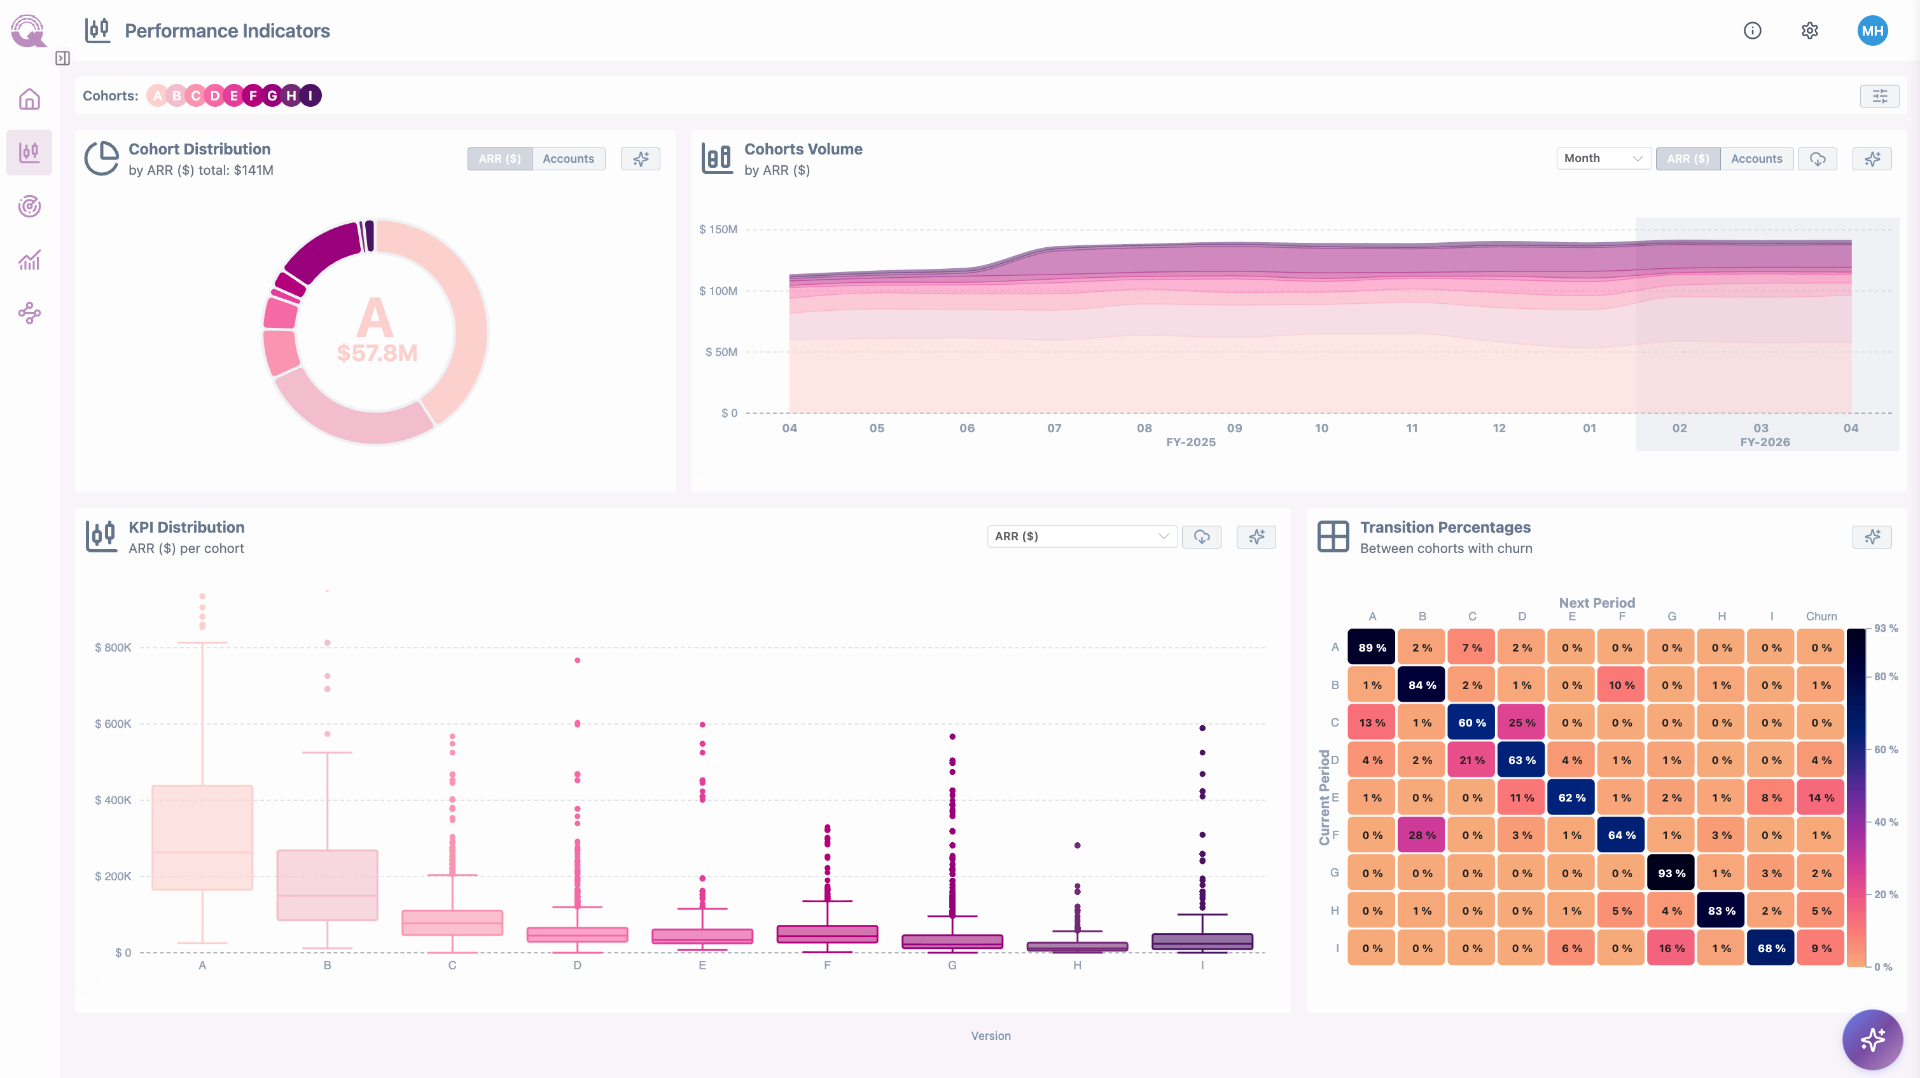Click the 14 % E churn cell
The height and width of the screenshot is (1078, 1920).
coord(1821,798)
